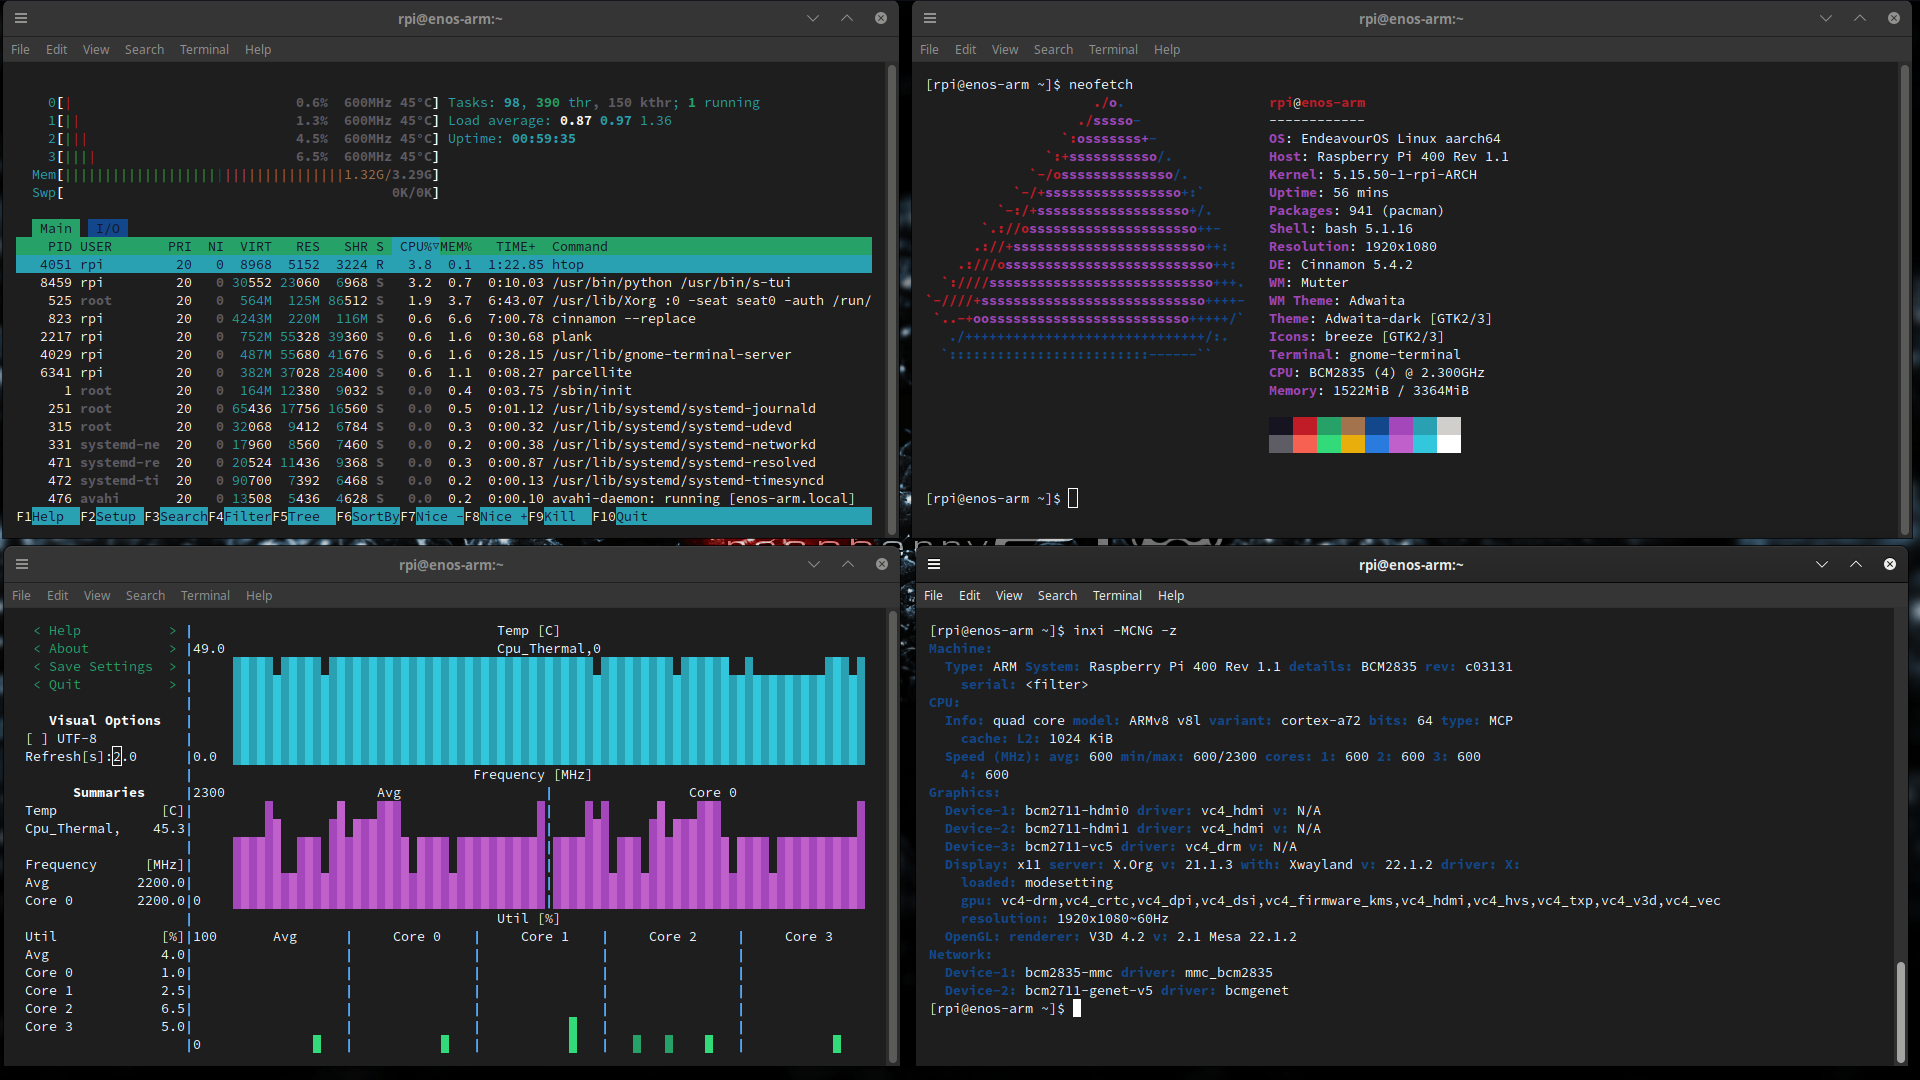Switch to the I/O tab in htop
Screen dimensions: 1920x1080
[108, 228]
